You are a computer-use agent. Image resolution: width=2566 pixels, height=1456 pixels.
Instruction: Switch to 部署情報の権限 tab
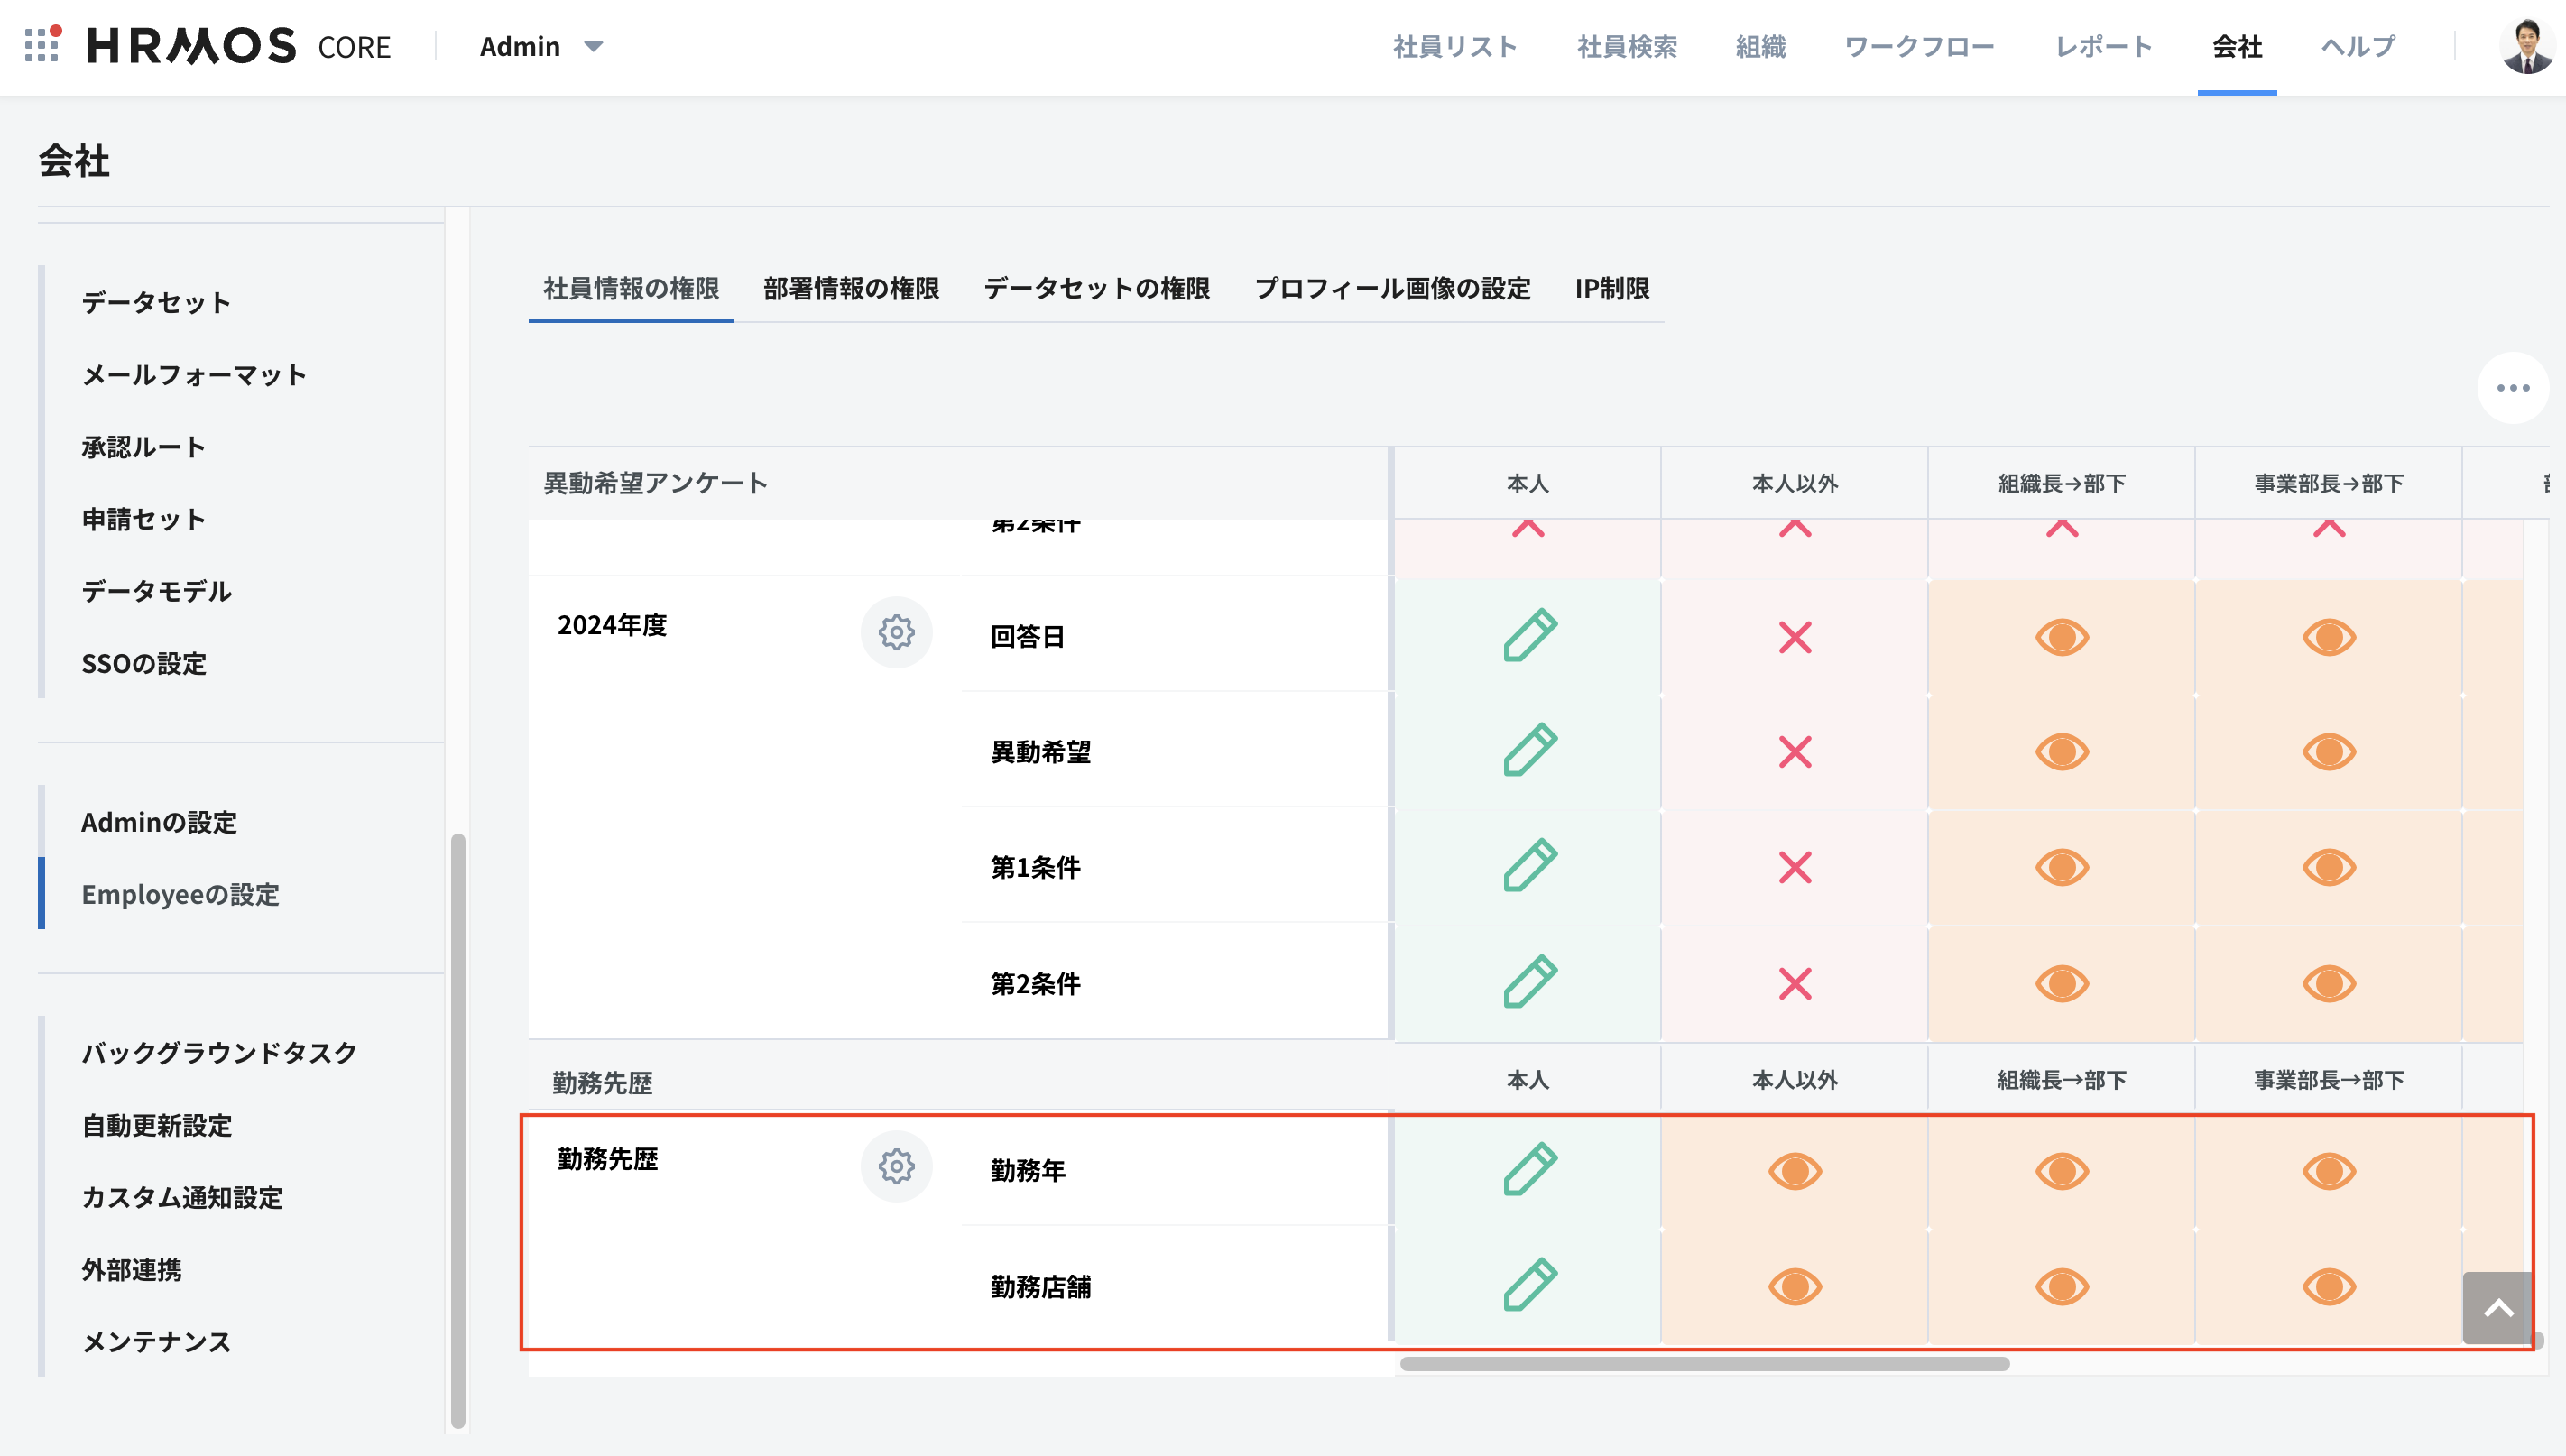[x=851, y=289]
